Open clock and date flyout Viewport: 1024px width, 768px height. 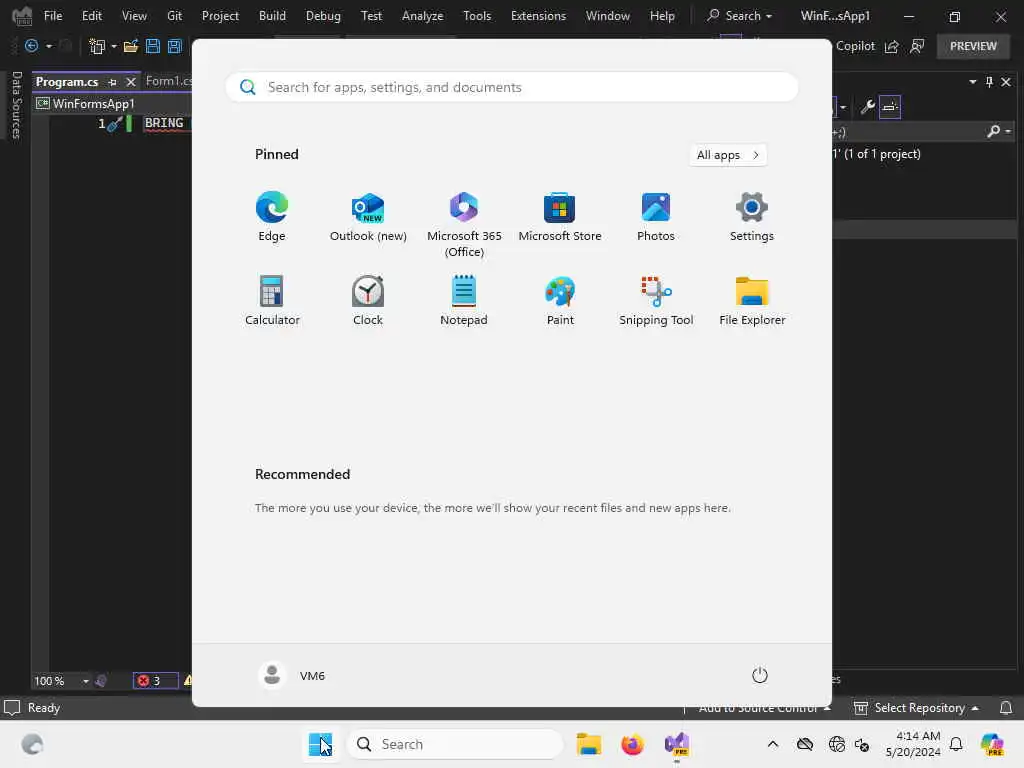pyautogui.click(x=913, y=744)
